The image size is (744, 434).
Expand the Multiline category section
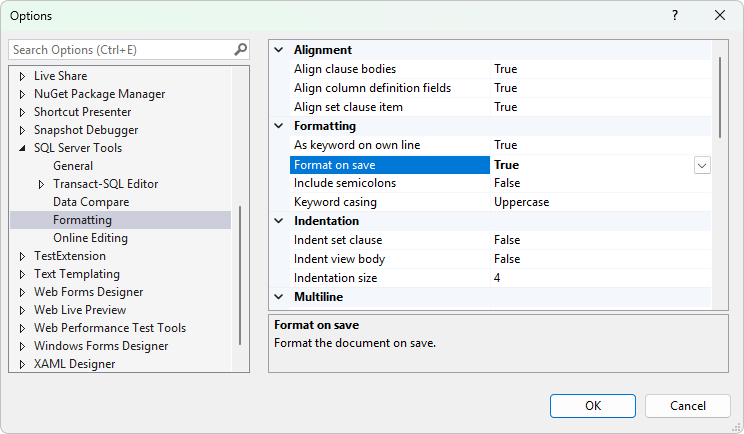click(x=278, y=297)
